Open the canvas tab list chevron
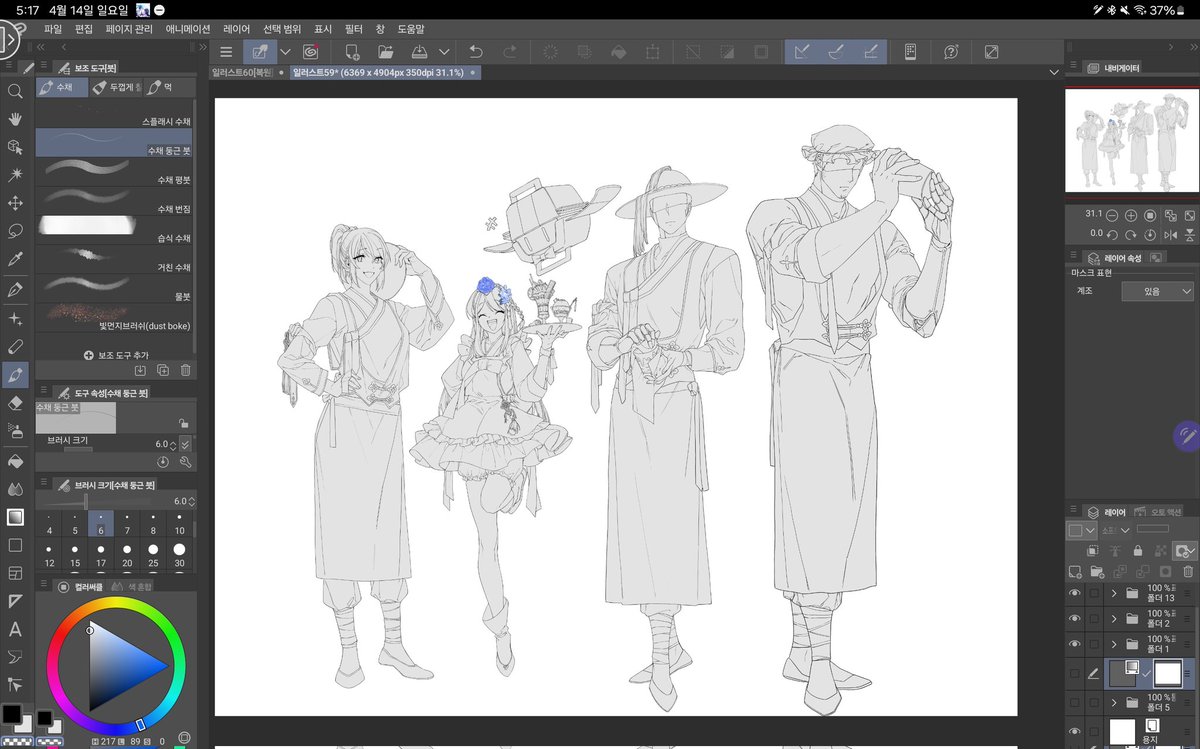Screen dimensions: 1200x749 pyautogui.click(x=1054, y=72)
